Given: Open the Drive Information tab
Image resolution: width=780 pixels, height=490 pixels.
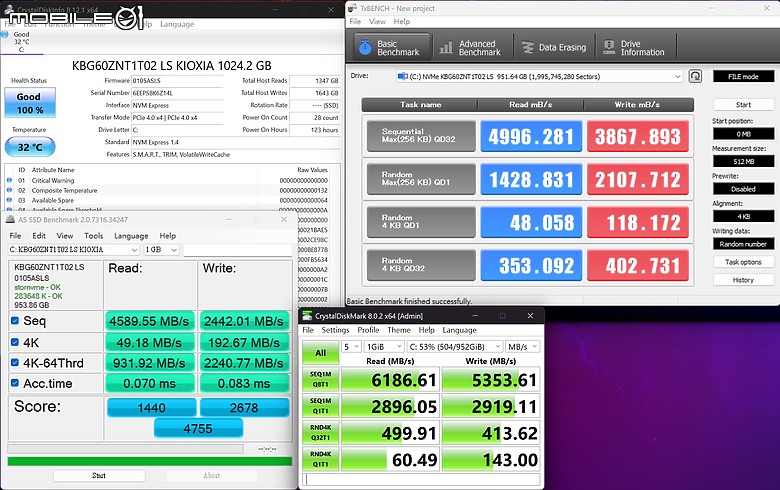Looking at the screenshot, I should click(635, 47).
